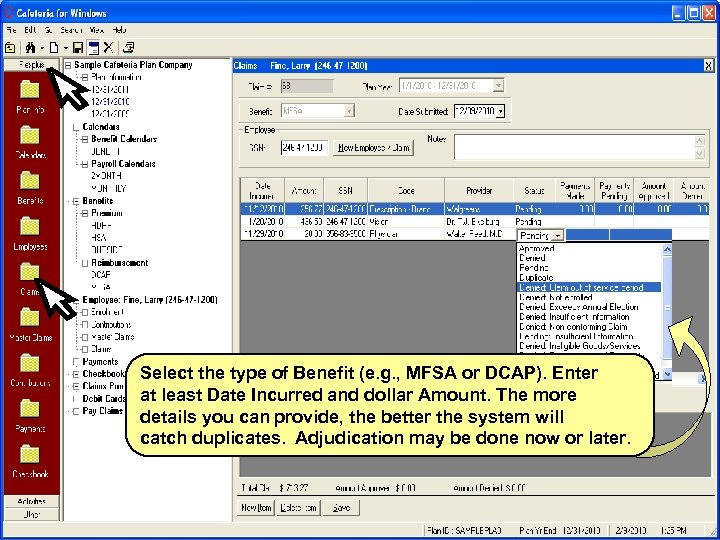The width and height of the screenshot is (720, 540).
Task: Open the binoculars search dropdown arrow
Action: [42, 48]
